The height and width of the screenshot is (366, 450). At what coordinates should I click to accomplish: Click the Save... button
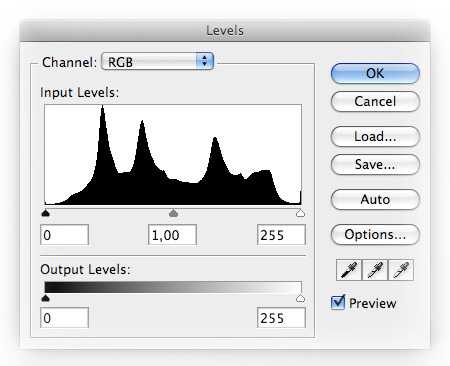tap(375, 164)
